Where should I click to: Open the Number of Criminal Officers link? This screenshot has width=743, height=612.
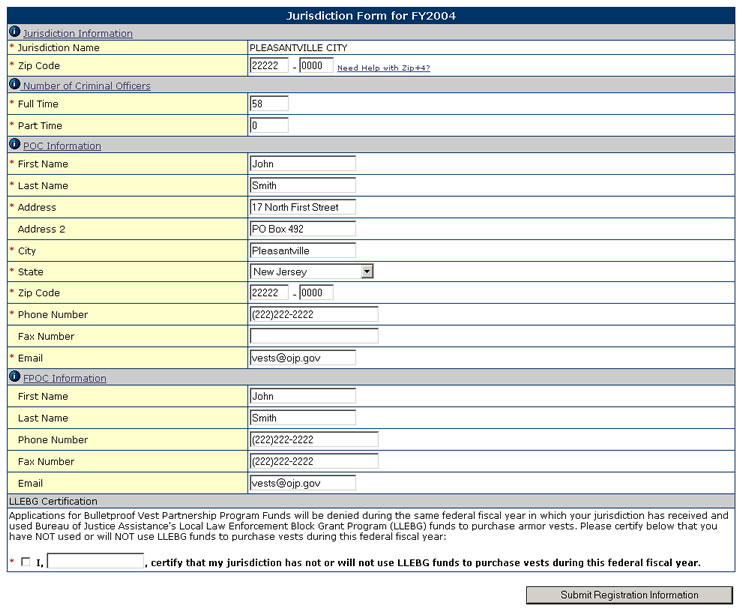86,86
